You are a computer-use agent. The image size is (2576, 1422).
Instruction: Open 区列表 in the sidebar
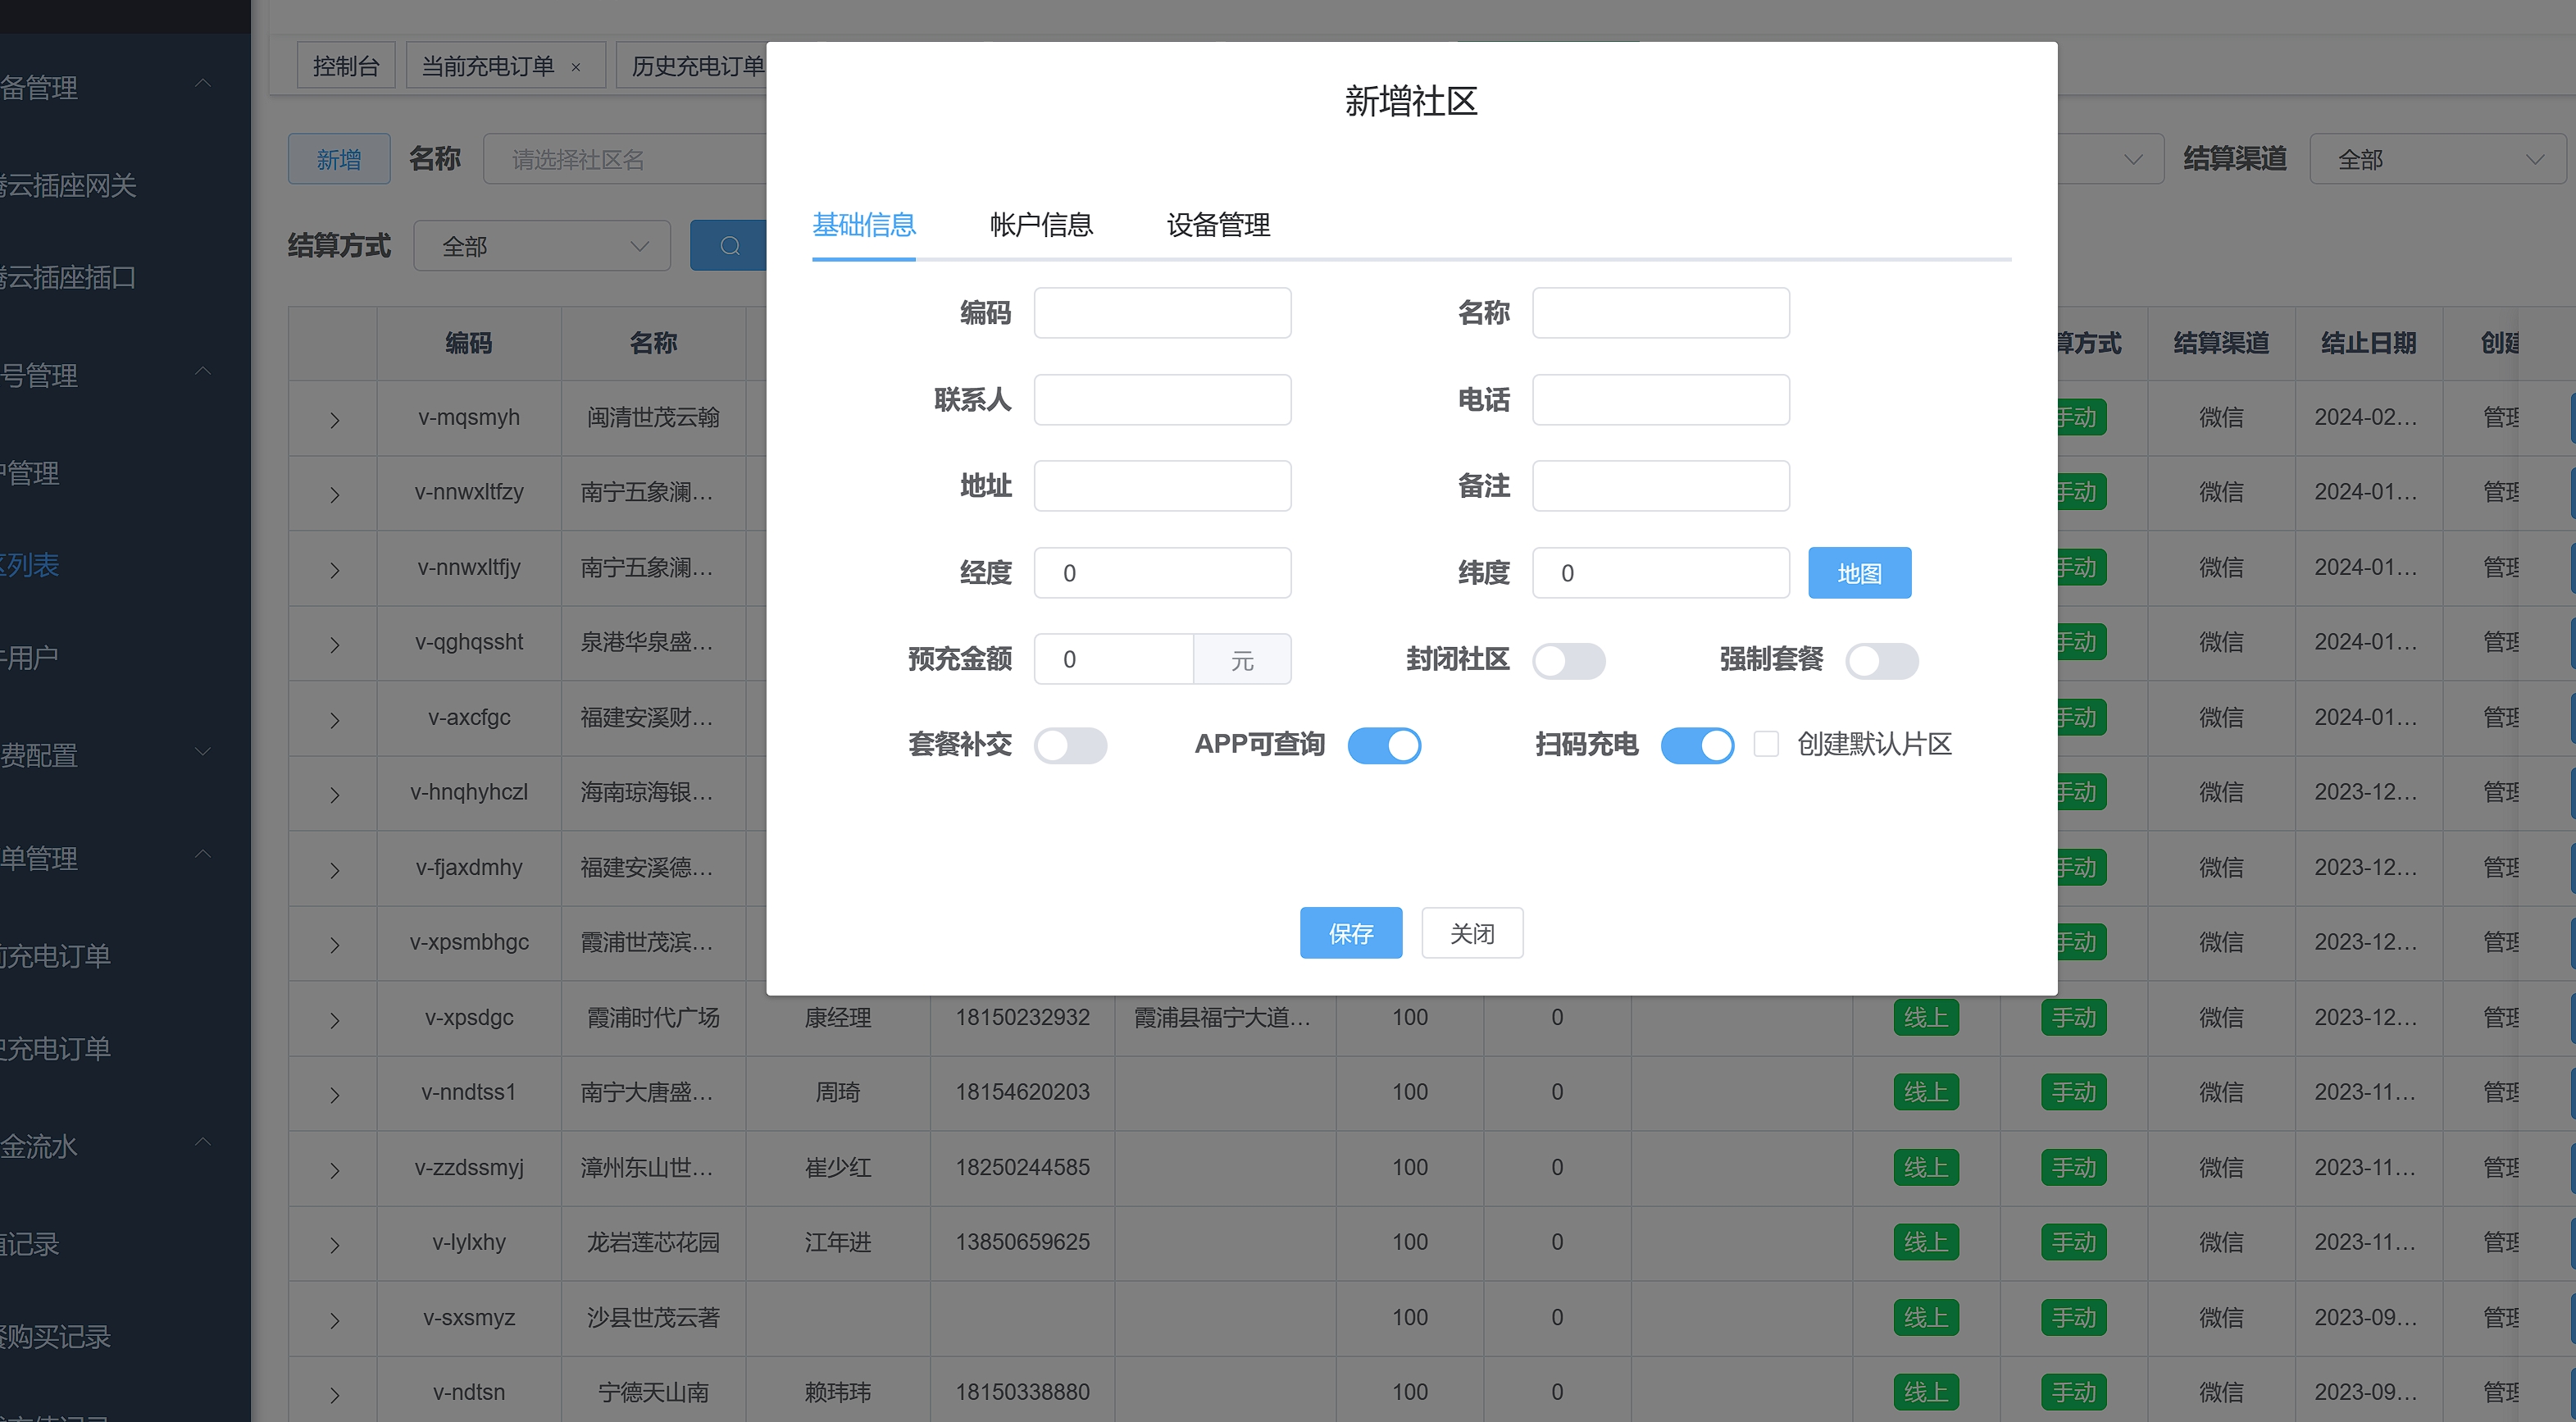click(x=30, y=565)
